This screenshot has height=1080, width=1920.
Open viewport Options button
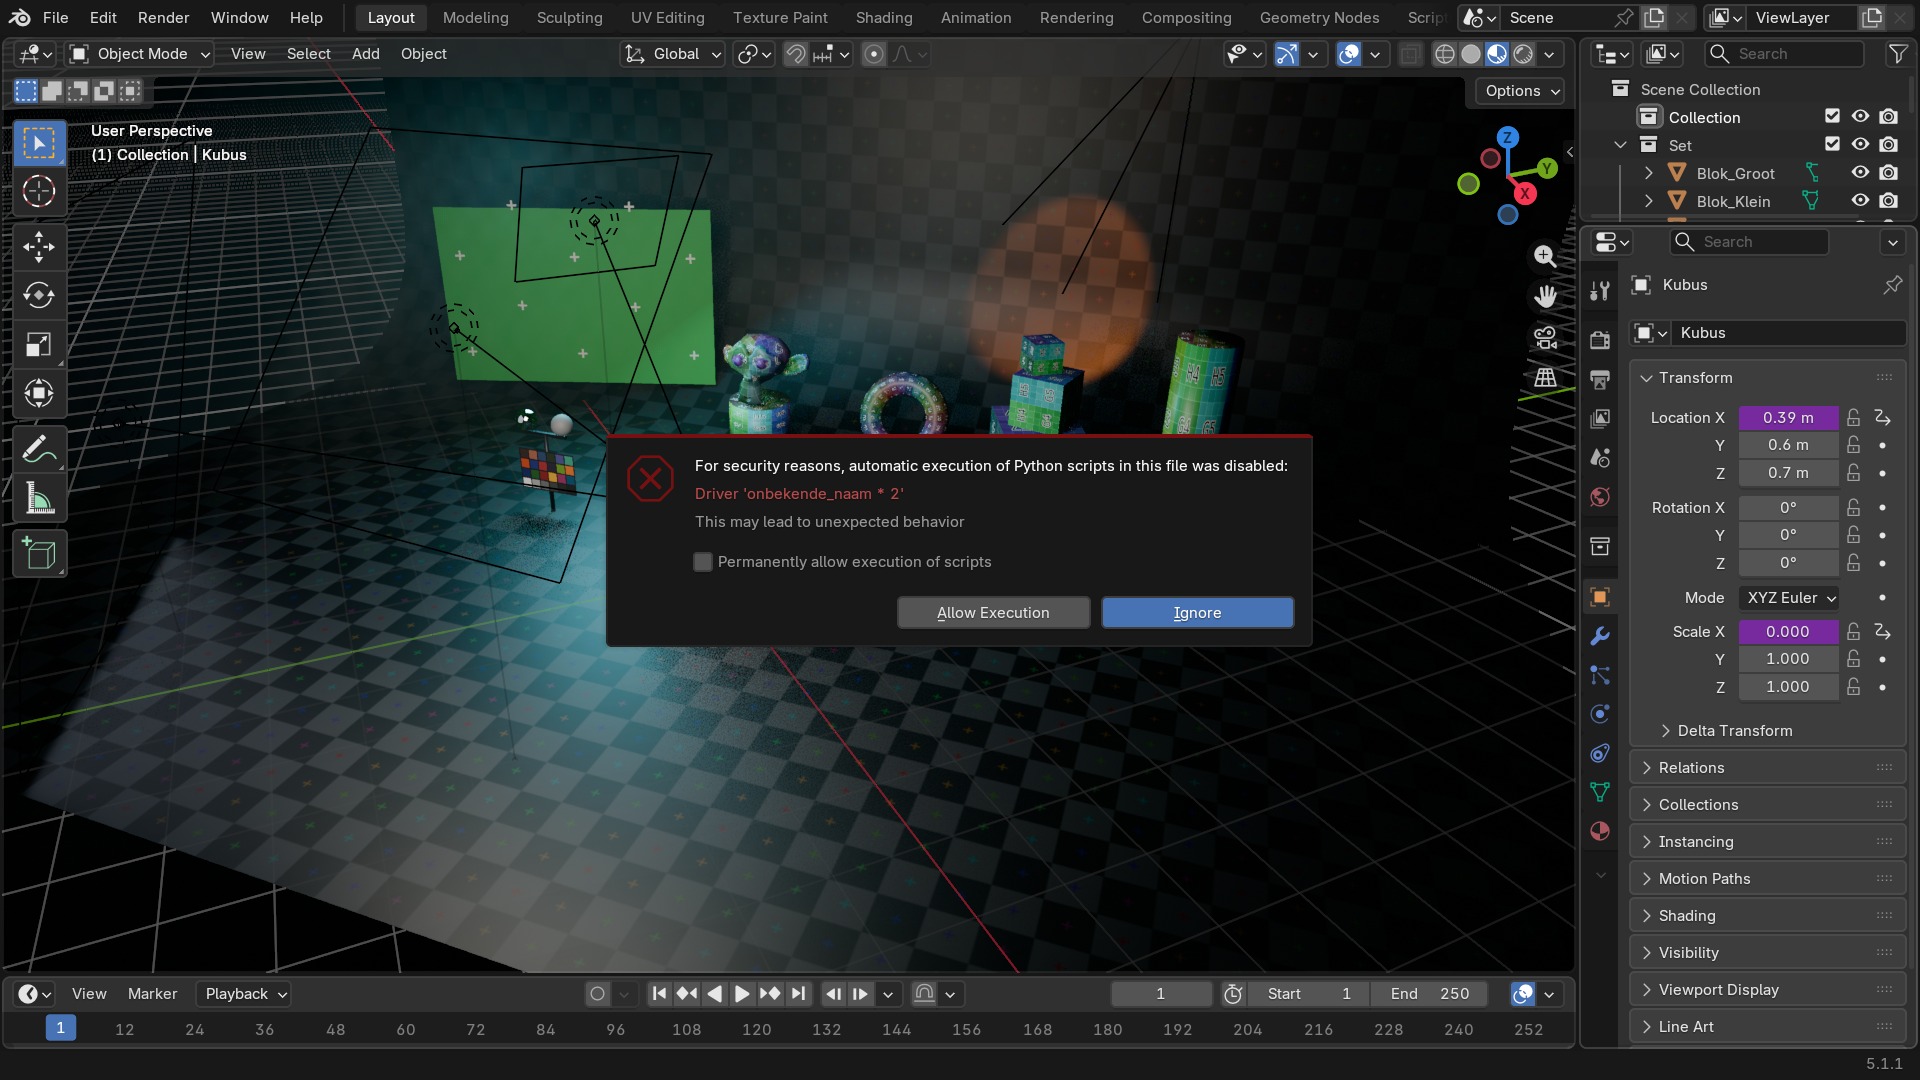(1520, 91)
